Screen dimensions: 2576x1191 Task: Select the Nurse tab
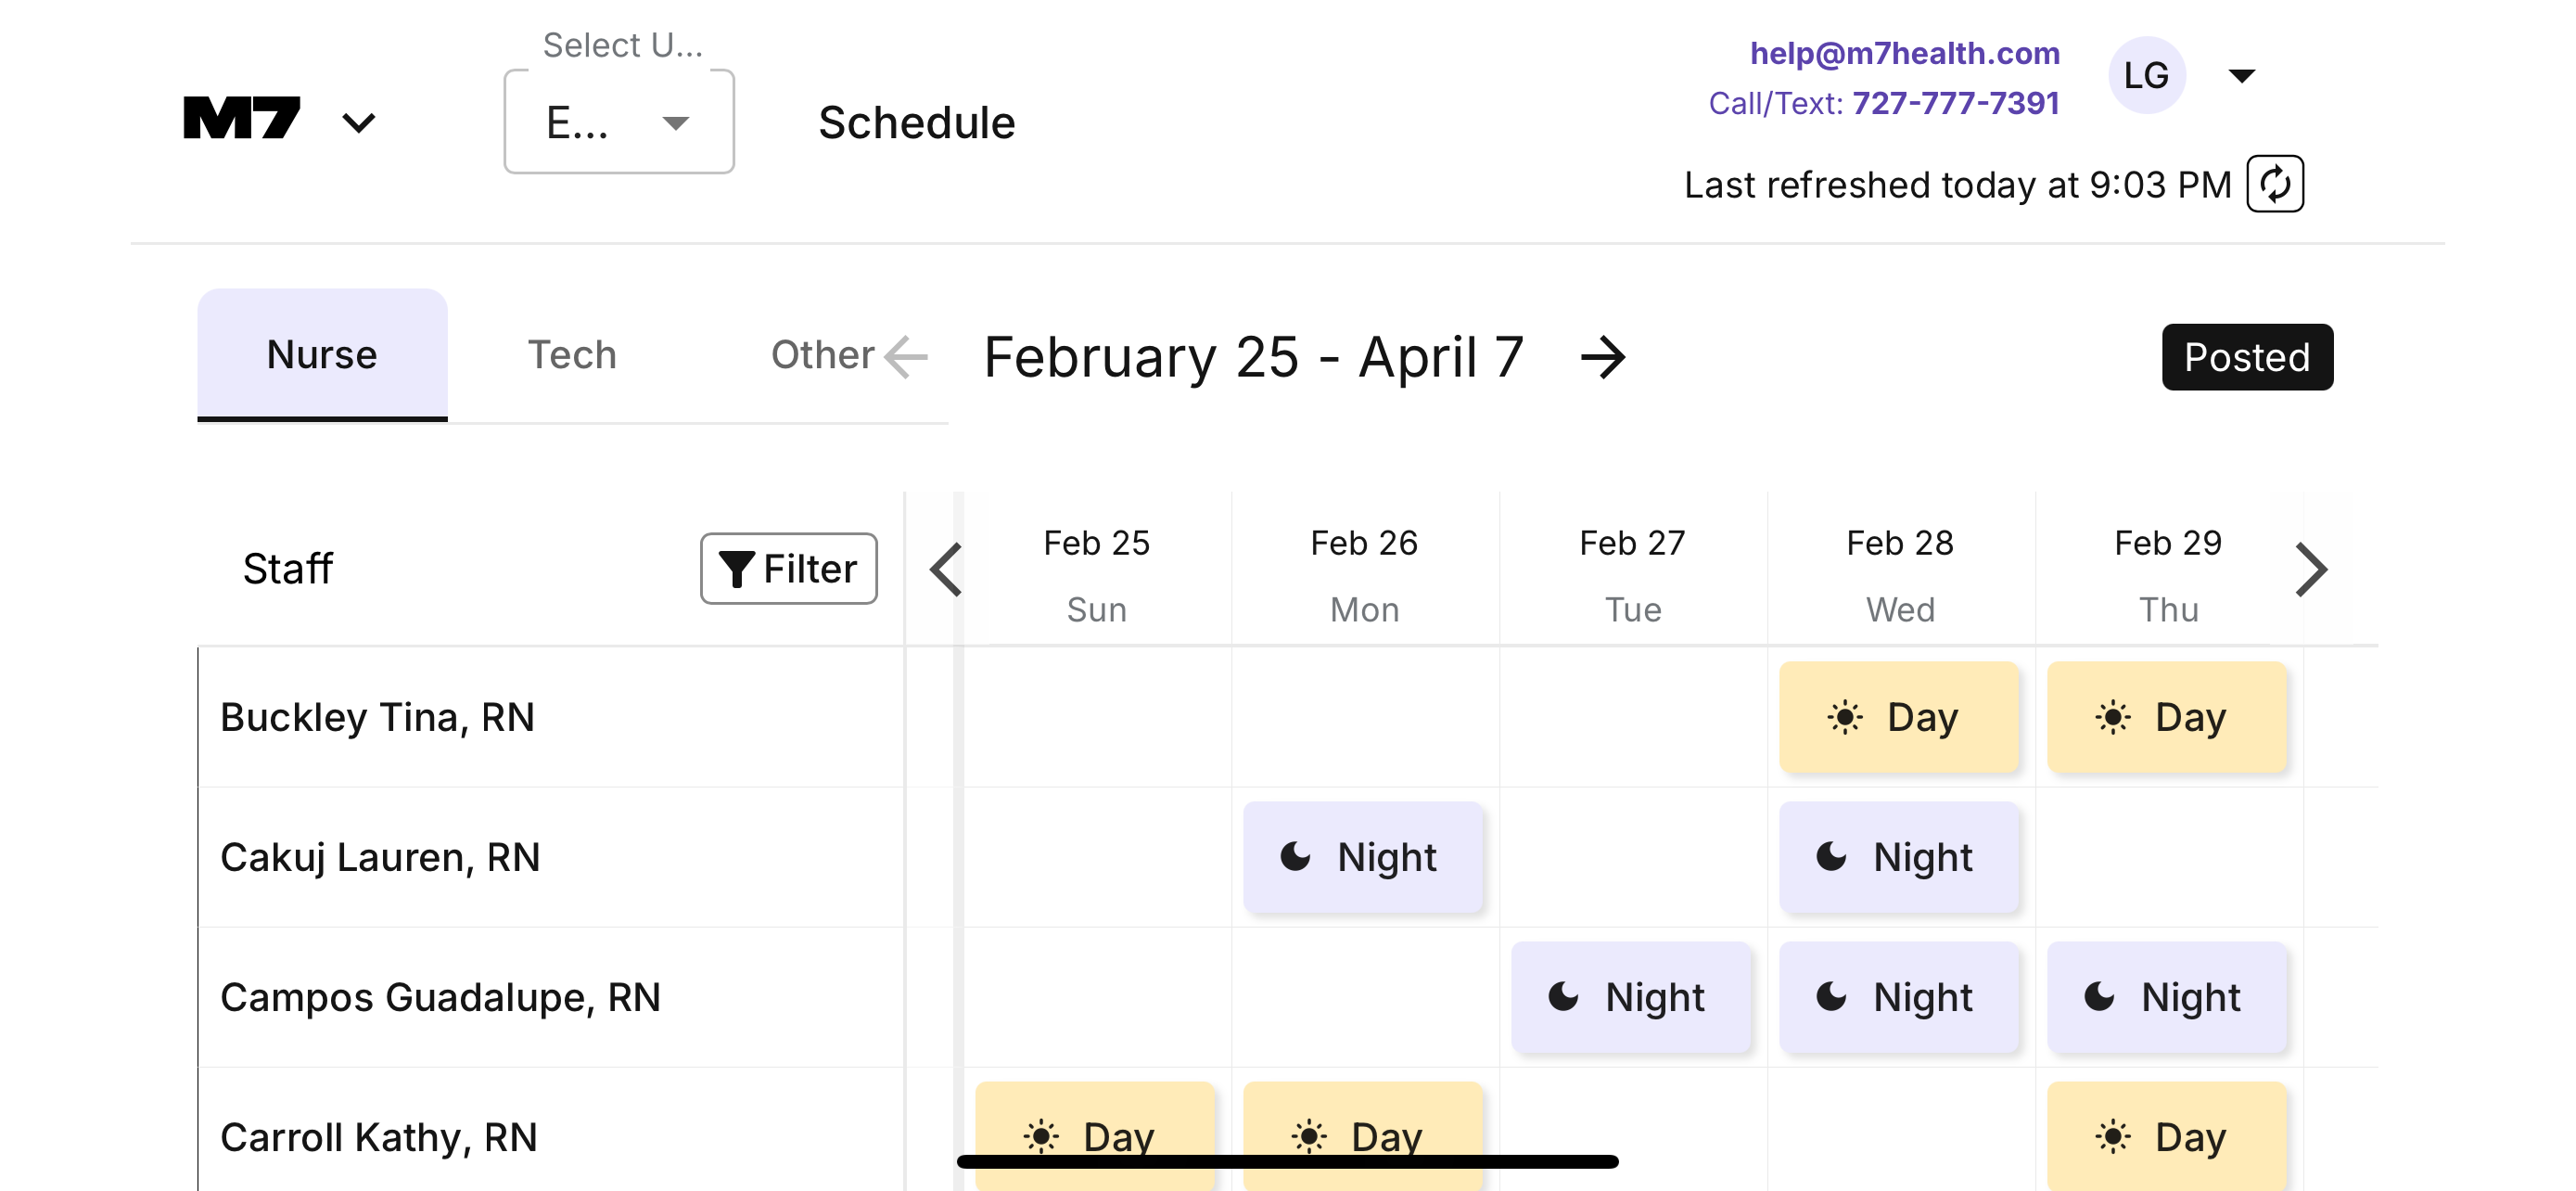tap(322, 355)
